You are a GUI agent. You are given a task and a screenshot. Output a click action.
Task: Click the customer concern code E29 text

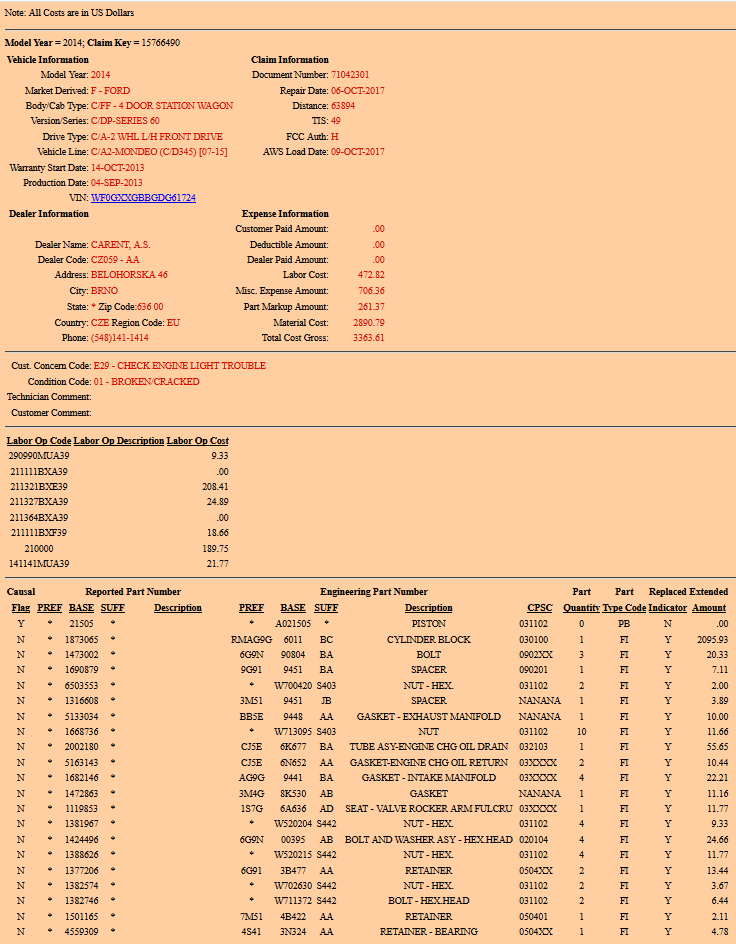tap(180, 366)
